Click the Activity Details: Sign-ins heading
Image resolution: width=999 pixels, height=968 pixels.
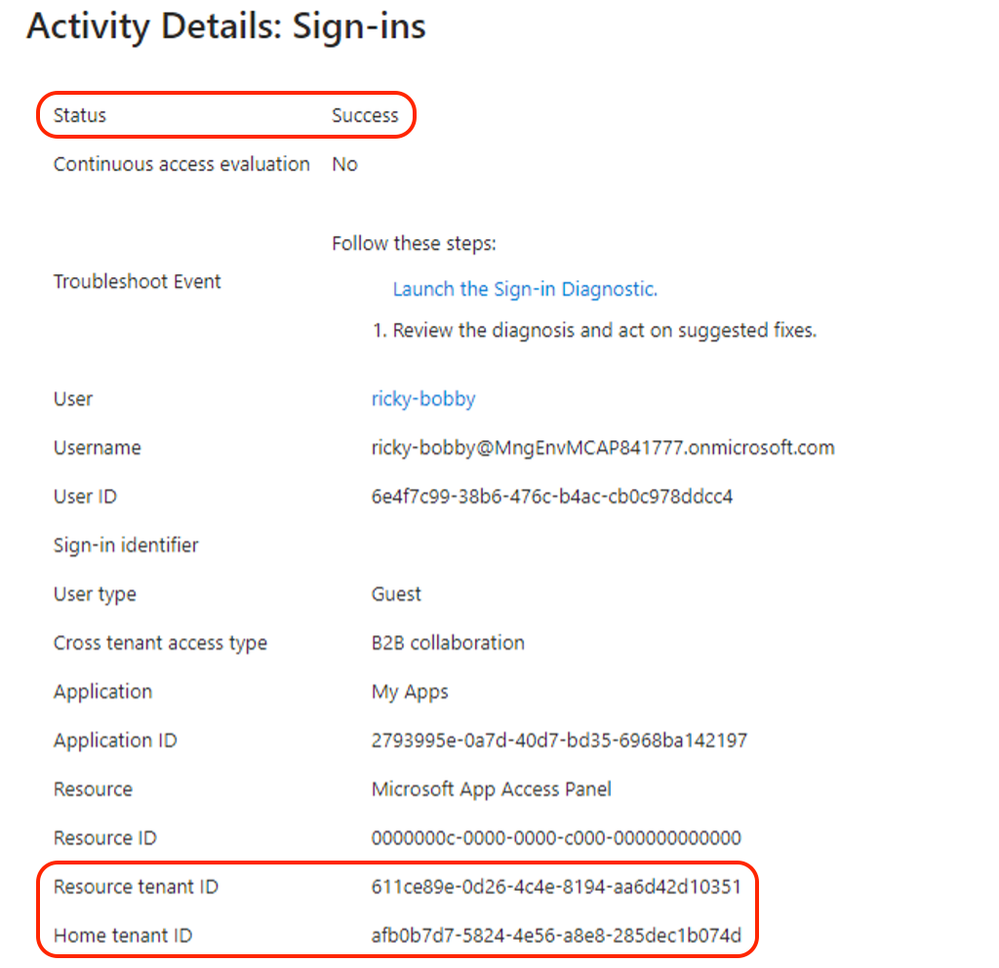226,27
